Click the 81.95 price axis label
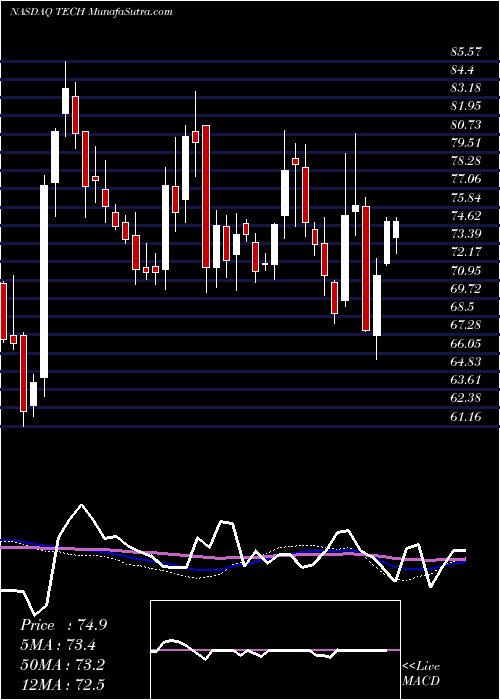 [466, 106]
